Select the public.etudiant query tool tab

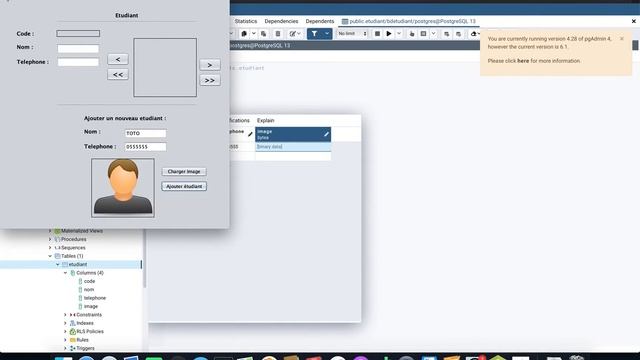point(409,21)
